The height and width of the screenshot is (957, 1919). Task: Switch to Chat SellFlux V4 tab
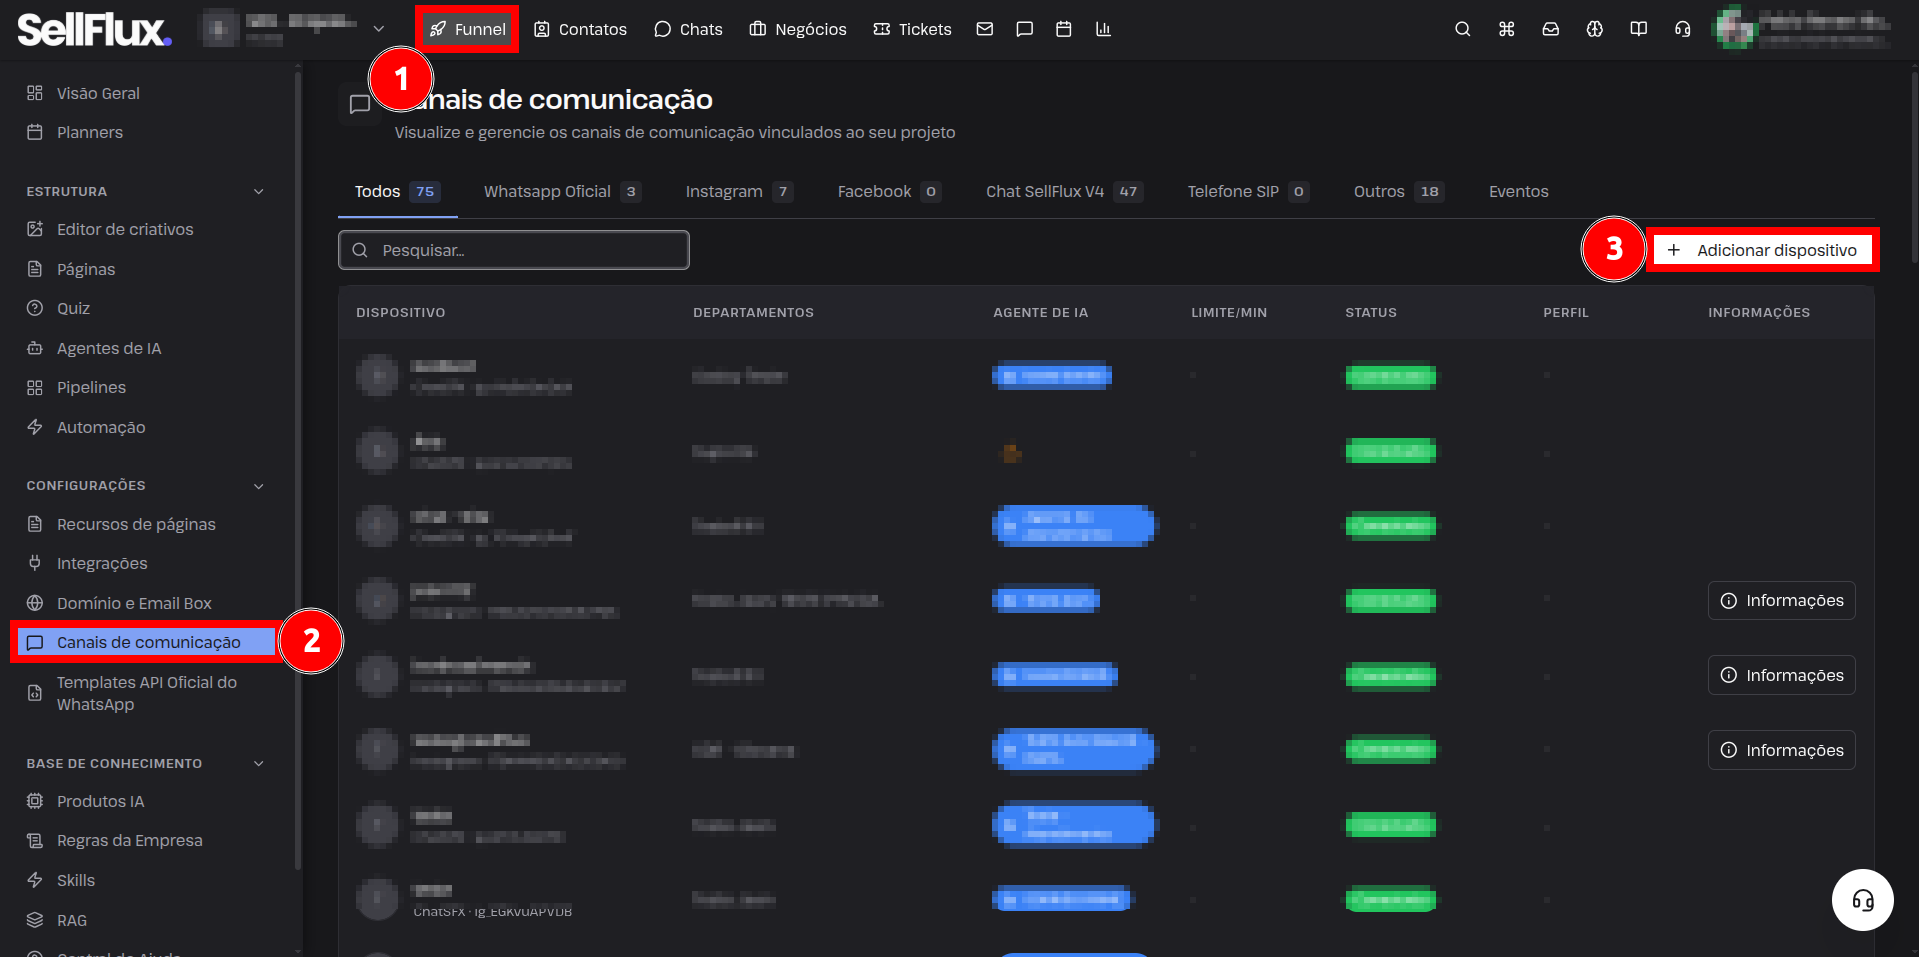1064,191
